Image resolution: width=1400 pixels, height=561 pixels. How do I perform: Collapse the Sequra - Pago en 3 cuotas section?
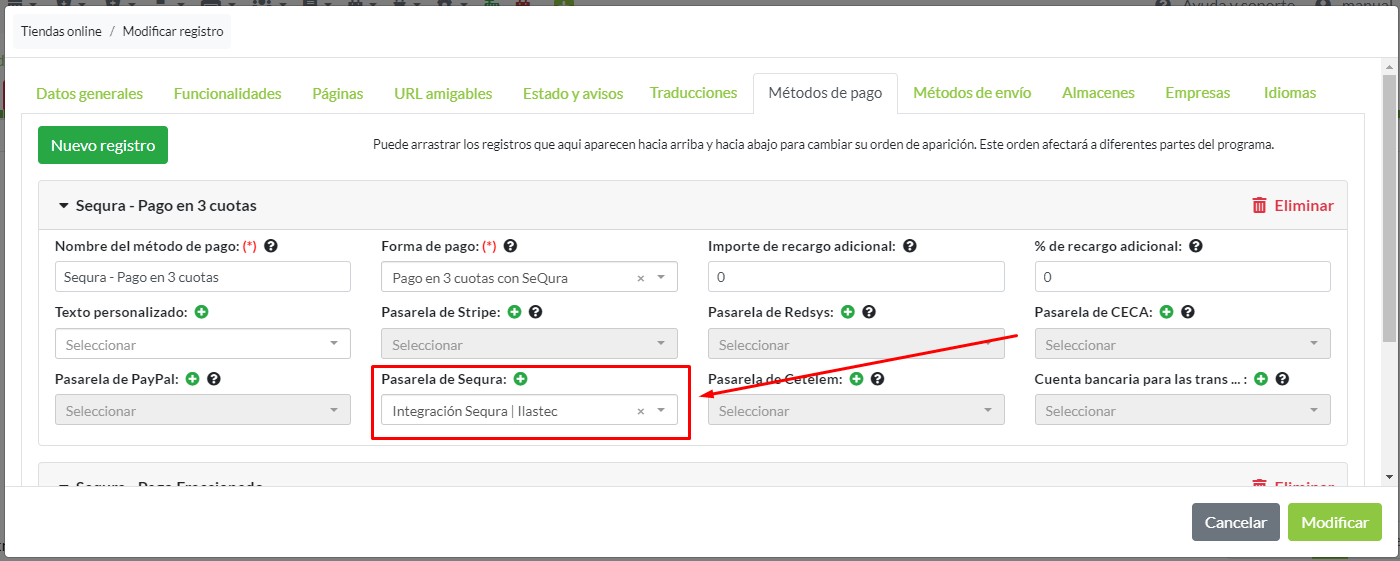(x=64, y=206)
